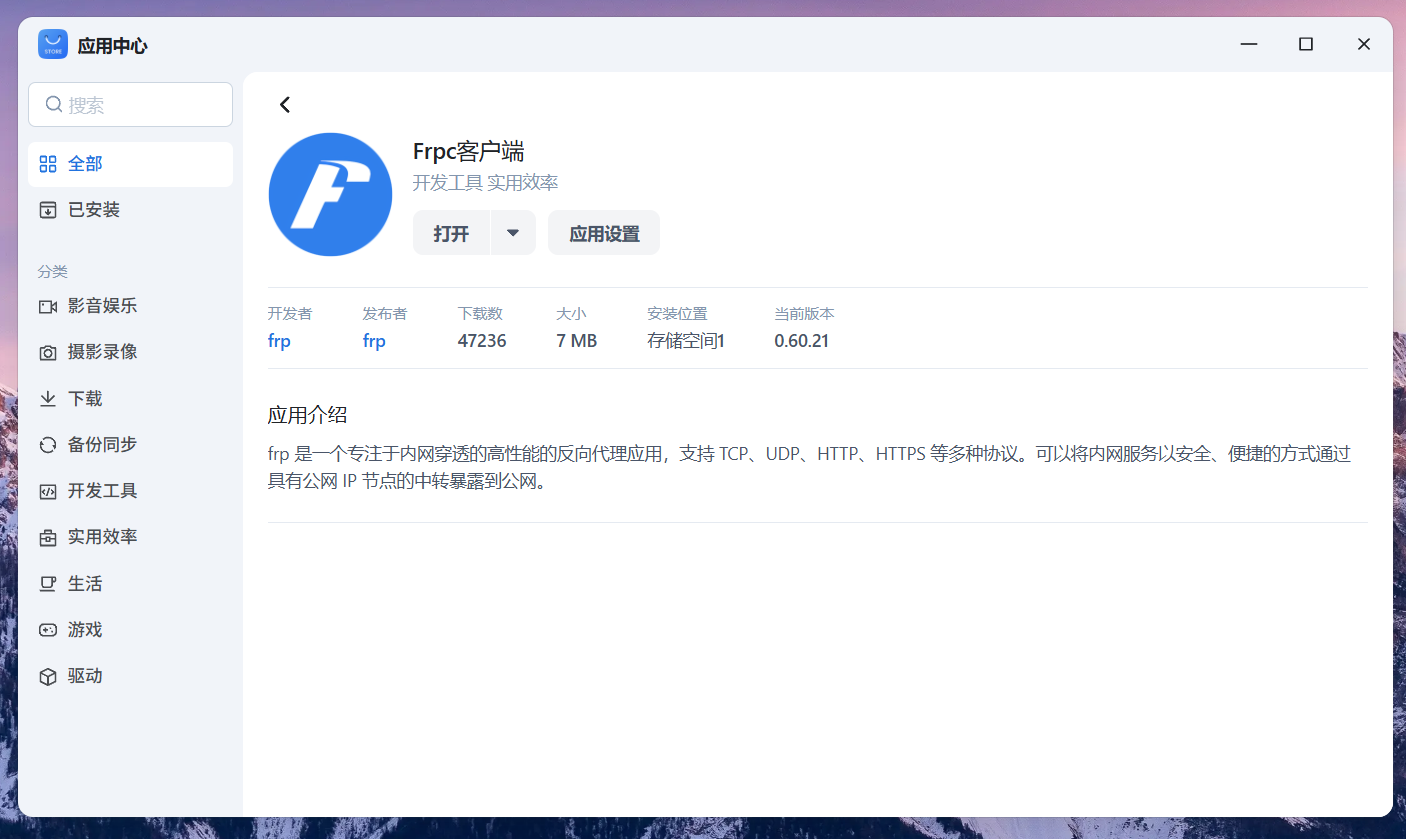The image size is (1406, 839).
Task: Click the cube icon for 驱动
Action: pyautogui.click(x=48, y=676)
